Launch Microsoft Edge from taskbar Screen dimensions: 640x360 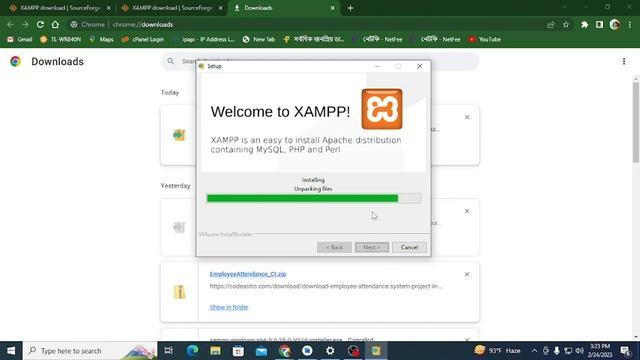(x=192, y=351)
